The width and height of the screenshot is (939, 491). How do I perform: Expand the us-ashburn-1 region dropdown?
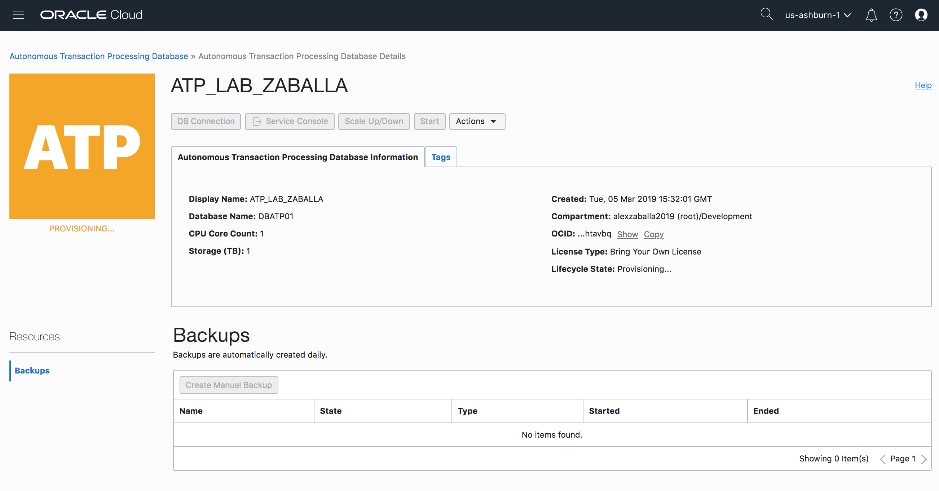[x=818, y=15]
